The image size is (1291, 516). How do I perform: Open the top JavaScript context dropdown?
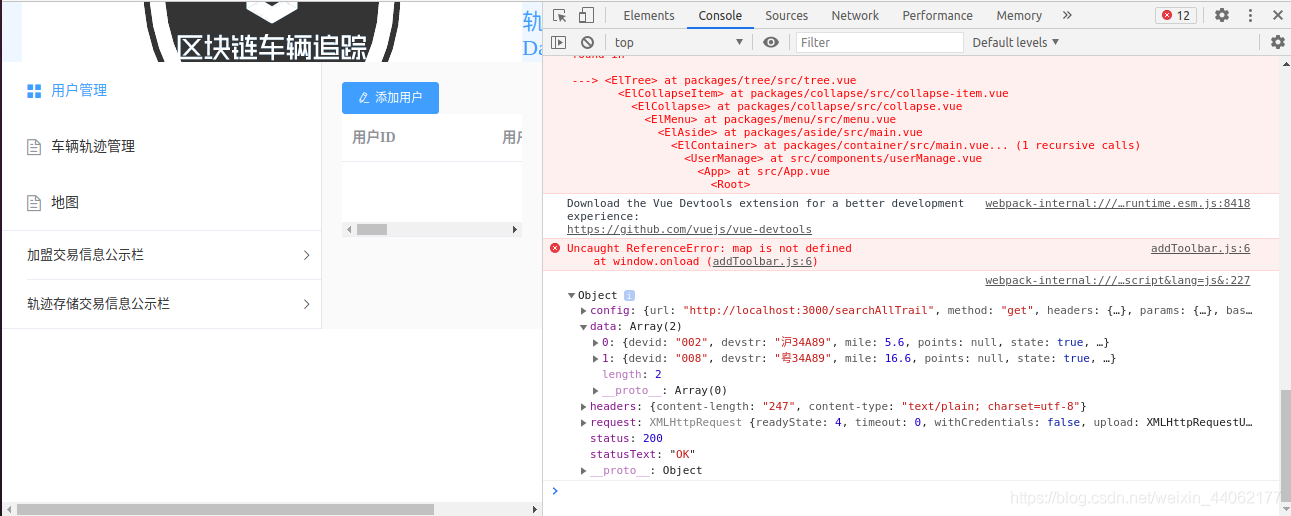click(x=679, y=42)
